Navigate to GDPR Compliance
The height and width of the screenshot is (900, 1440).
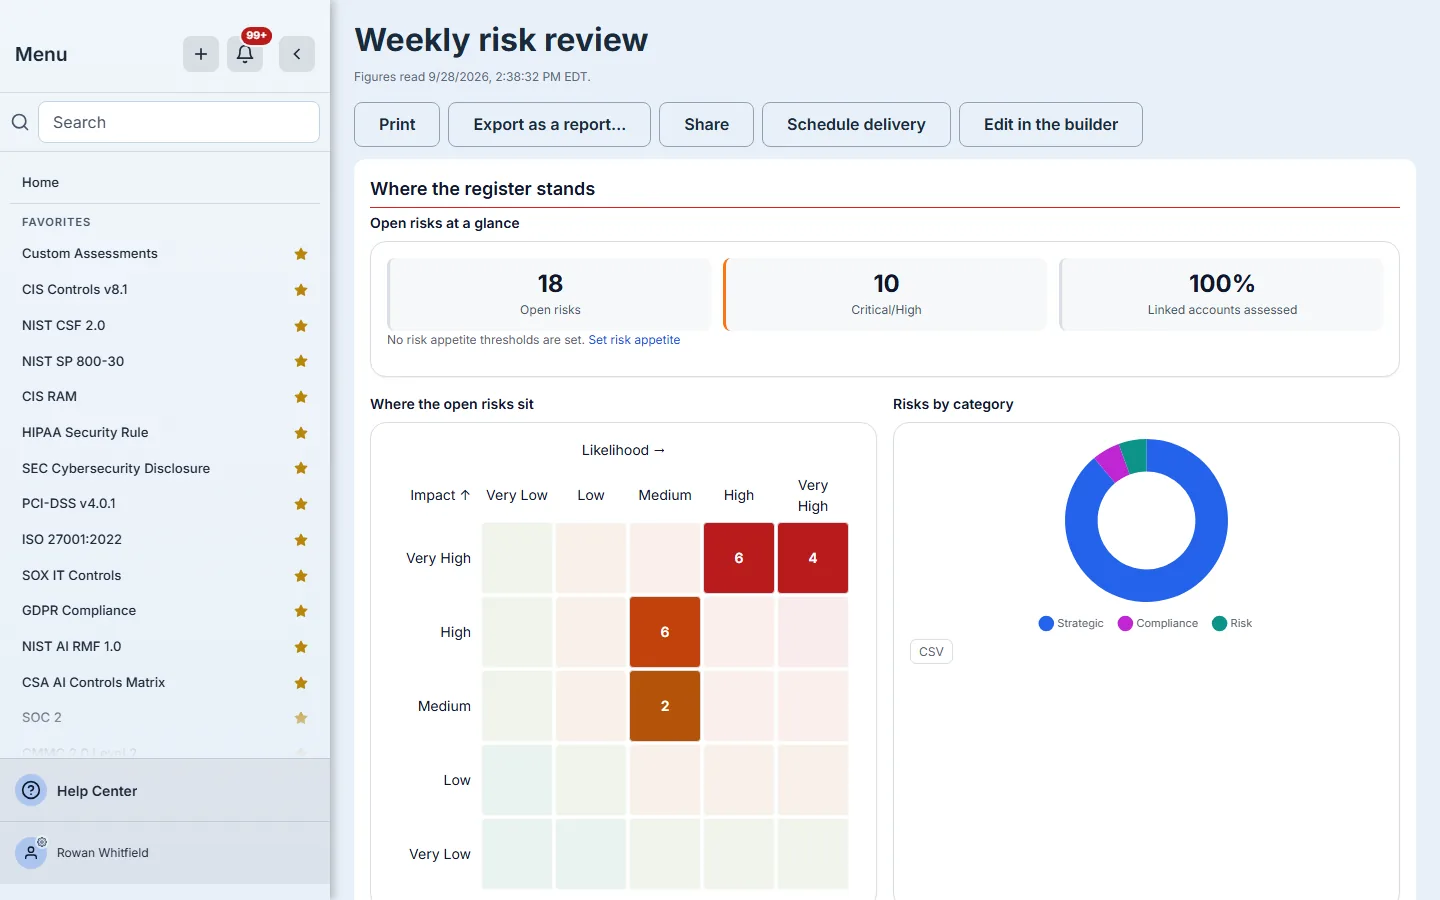click(x=79, y=611)
